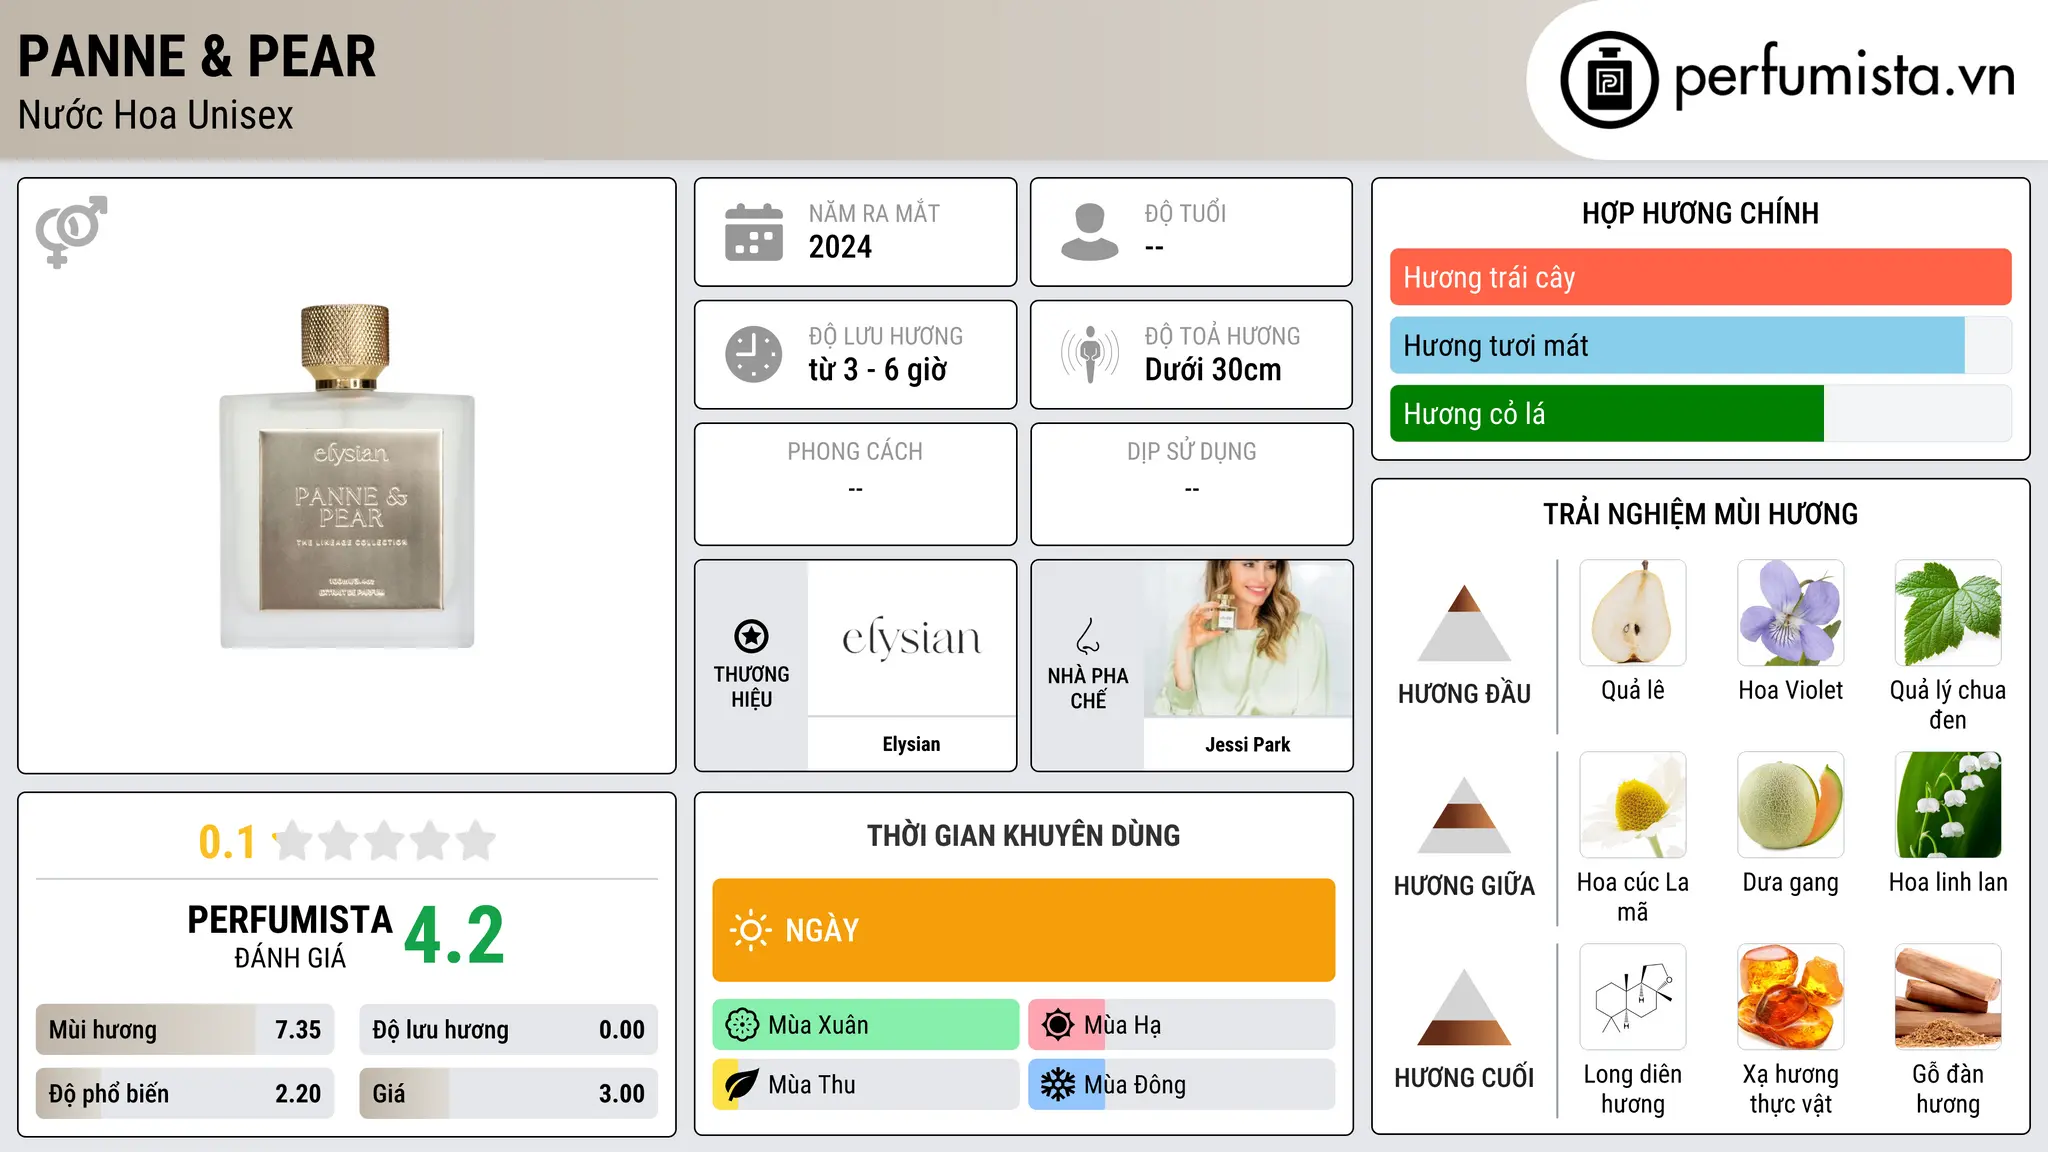Click the longevity value từ 3 - 6 giờ
Viewport: 2048px width, 1152px height.
877,370
